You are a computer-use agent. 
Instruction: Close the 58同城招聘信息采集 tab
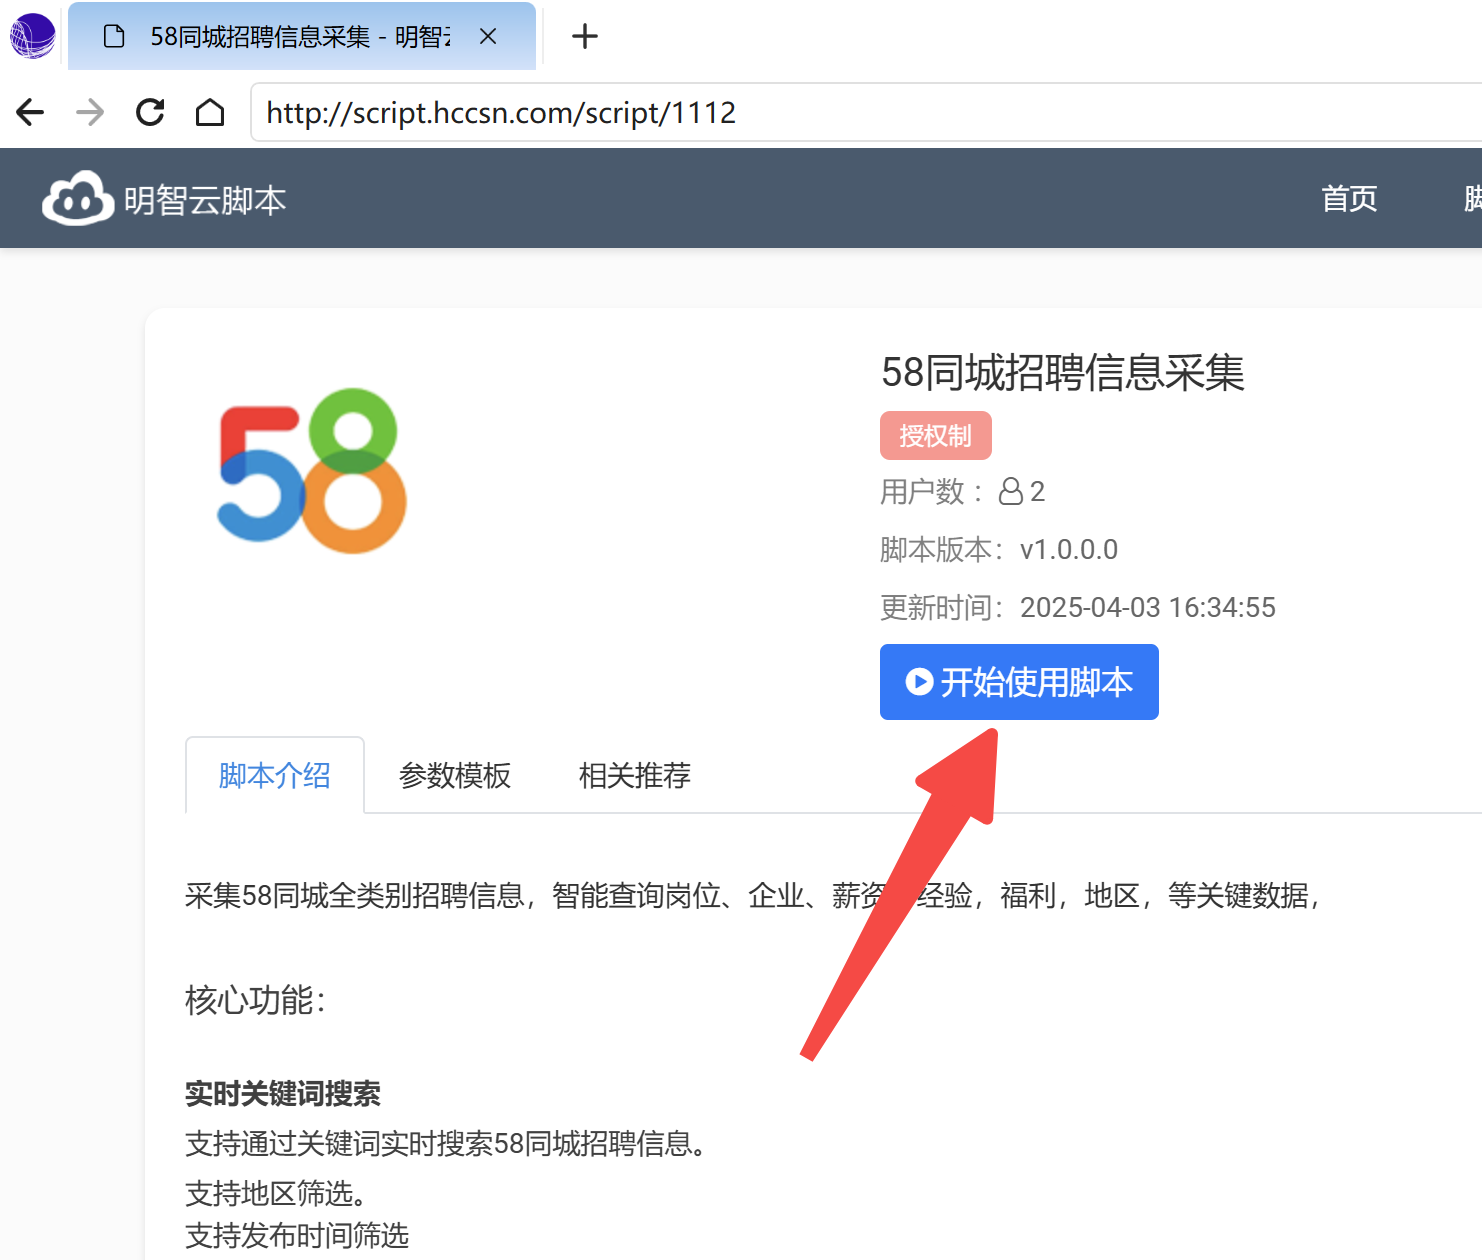tap(488, 37)
